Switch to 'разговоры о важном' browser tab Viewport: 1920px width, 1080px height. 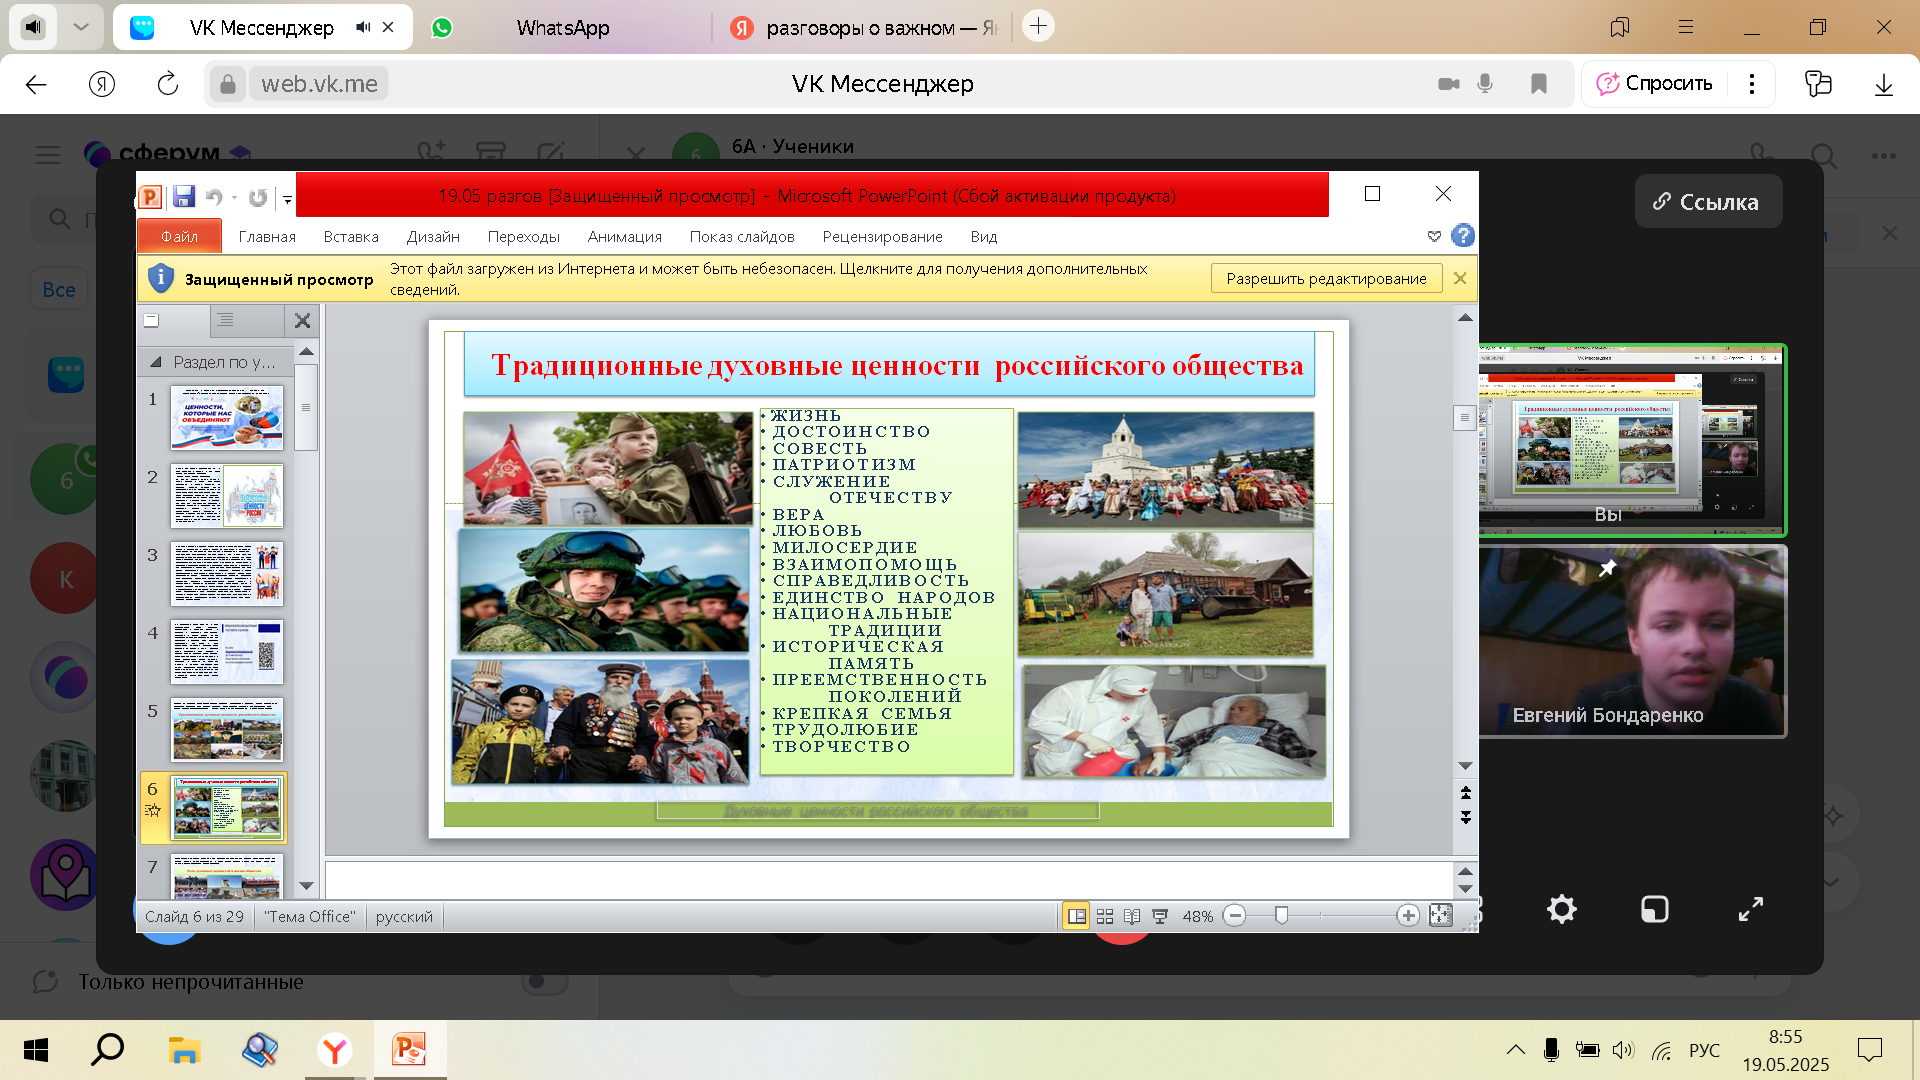coord(866,28)
